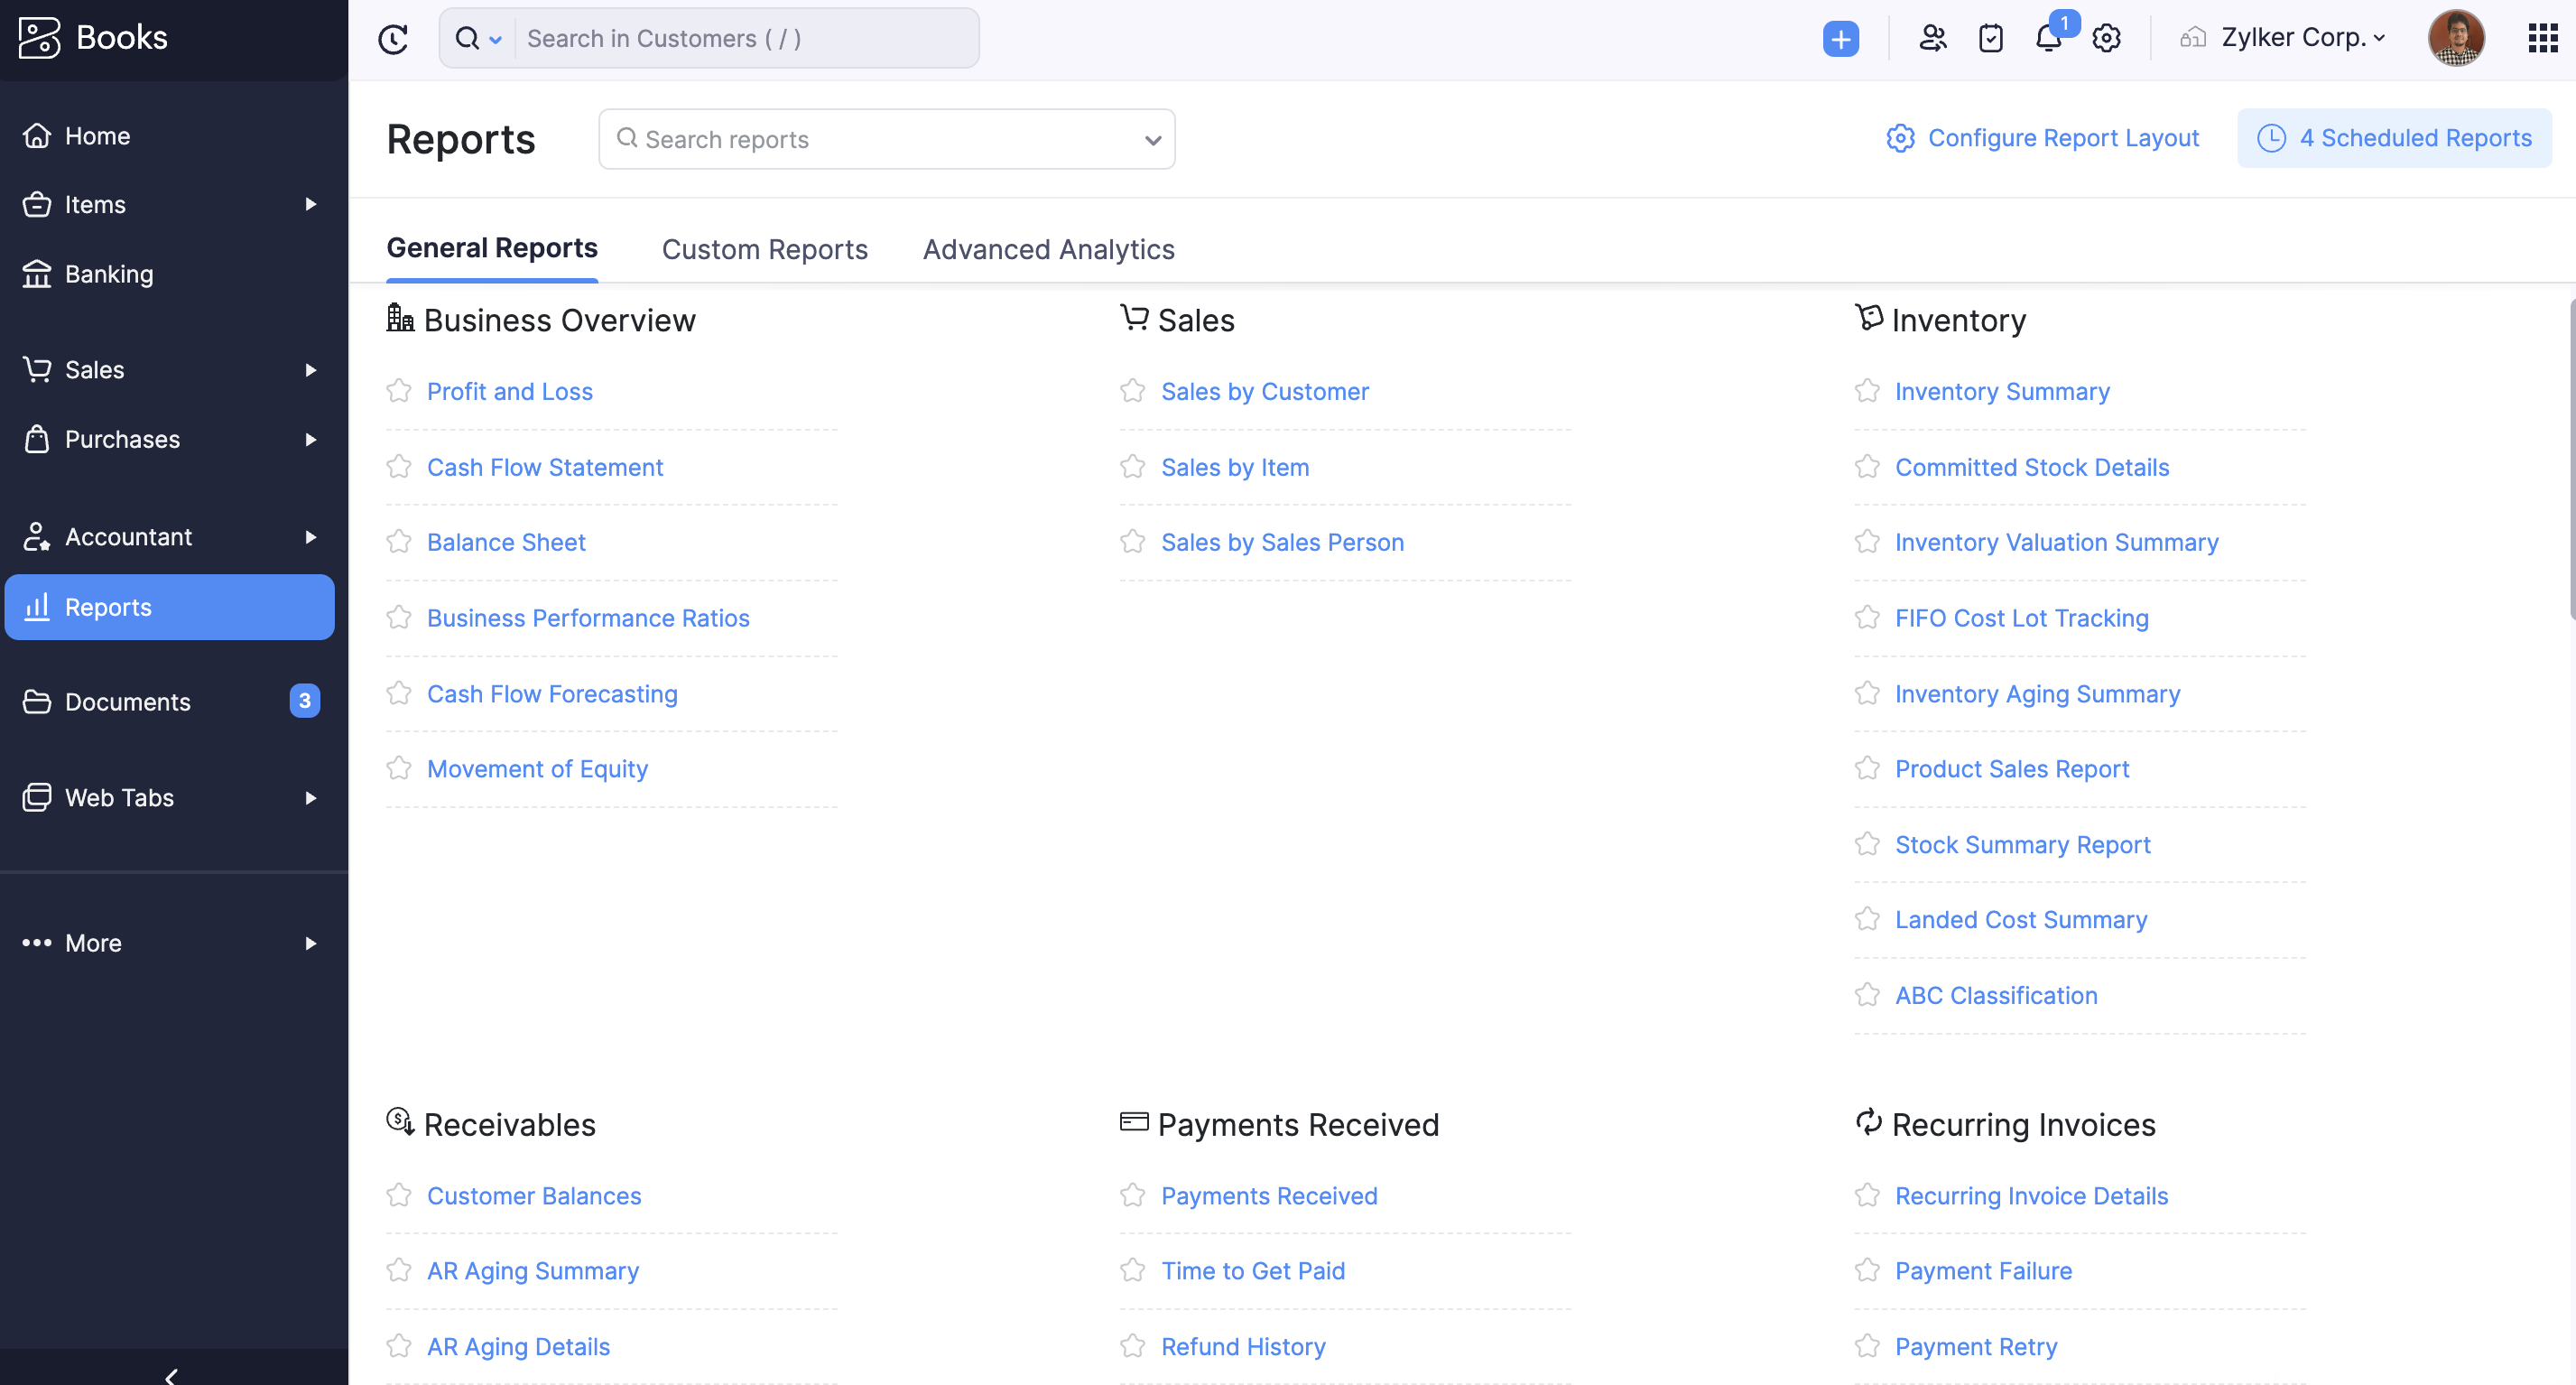2576x1385 pixels.
Task: Open Inventory Valuation Summary
Action: tap(2056, 543)
